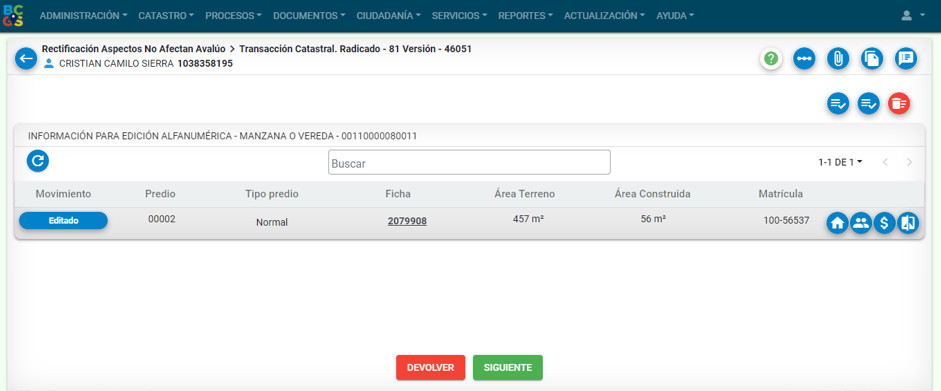Image resolution: width=941 pixels, height=391 pixels.
Task: Click the dollar sign icon in the row
Action: 884,223
